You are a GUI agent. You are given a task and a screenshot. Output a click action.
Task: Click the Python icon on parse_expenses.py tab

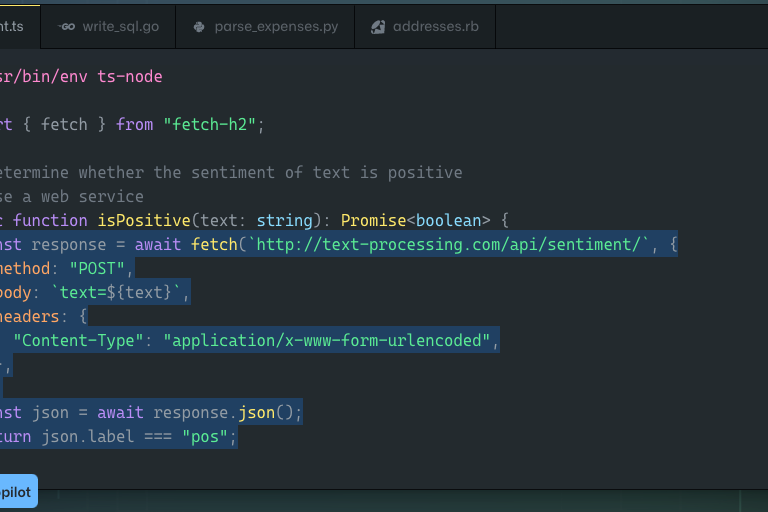(x=199, y=27)
